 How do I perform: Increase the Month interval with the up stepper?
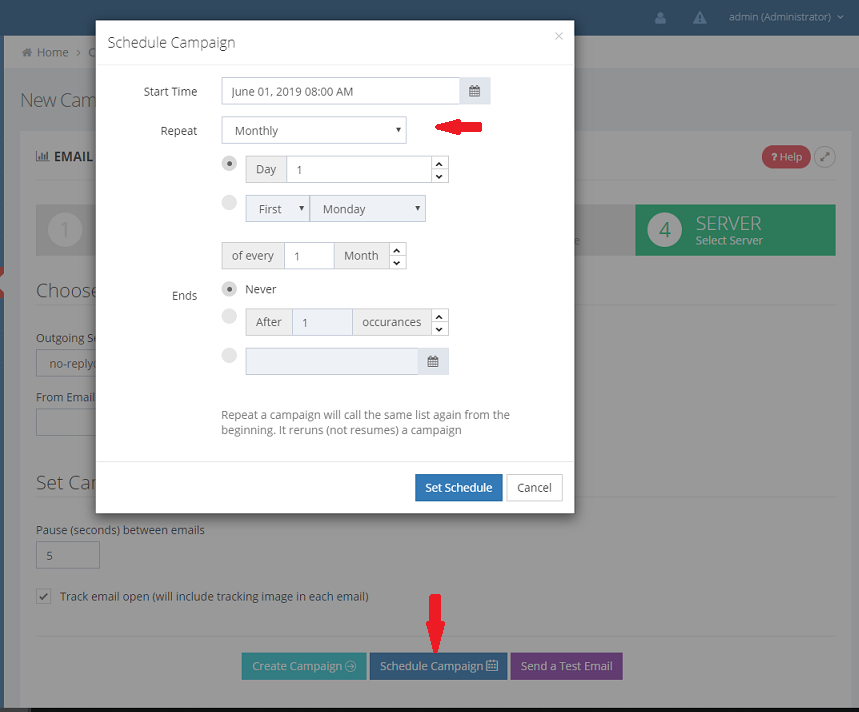coord(397,250)
